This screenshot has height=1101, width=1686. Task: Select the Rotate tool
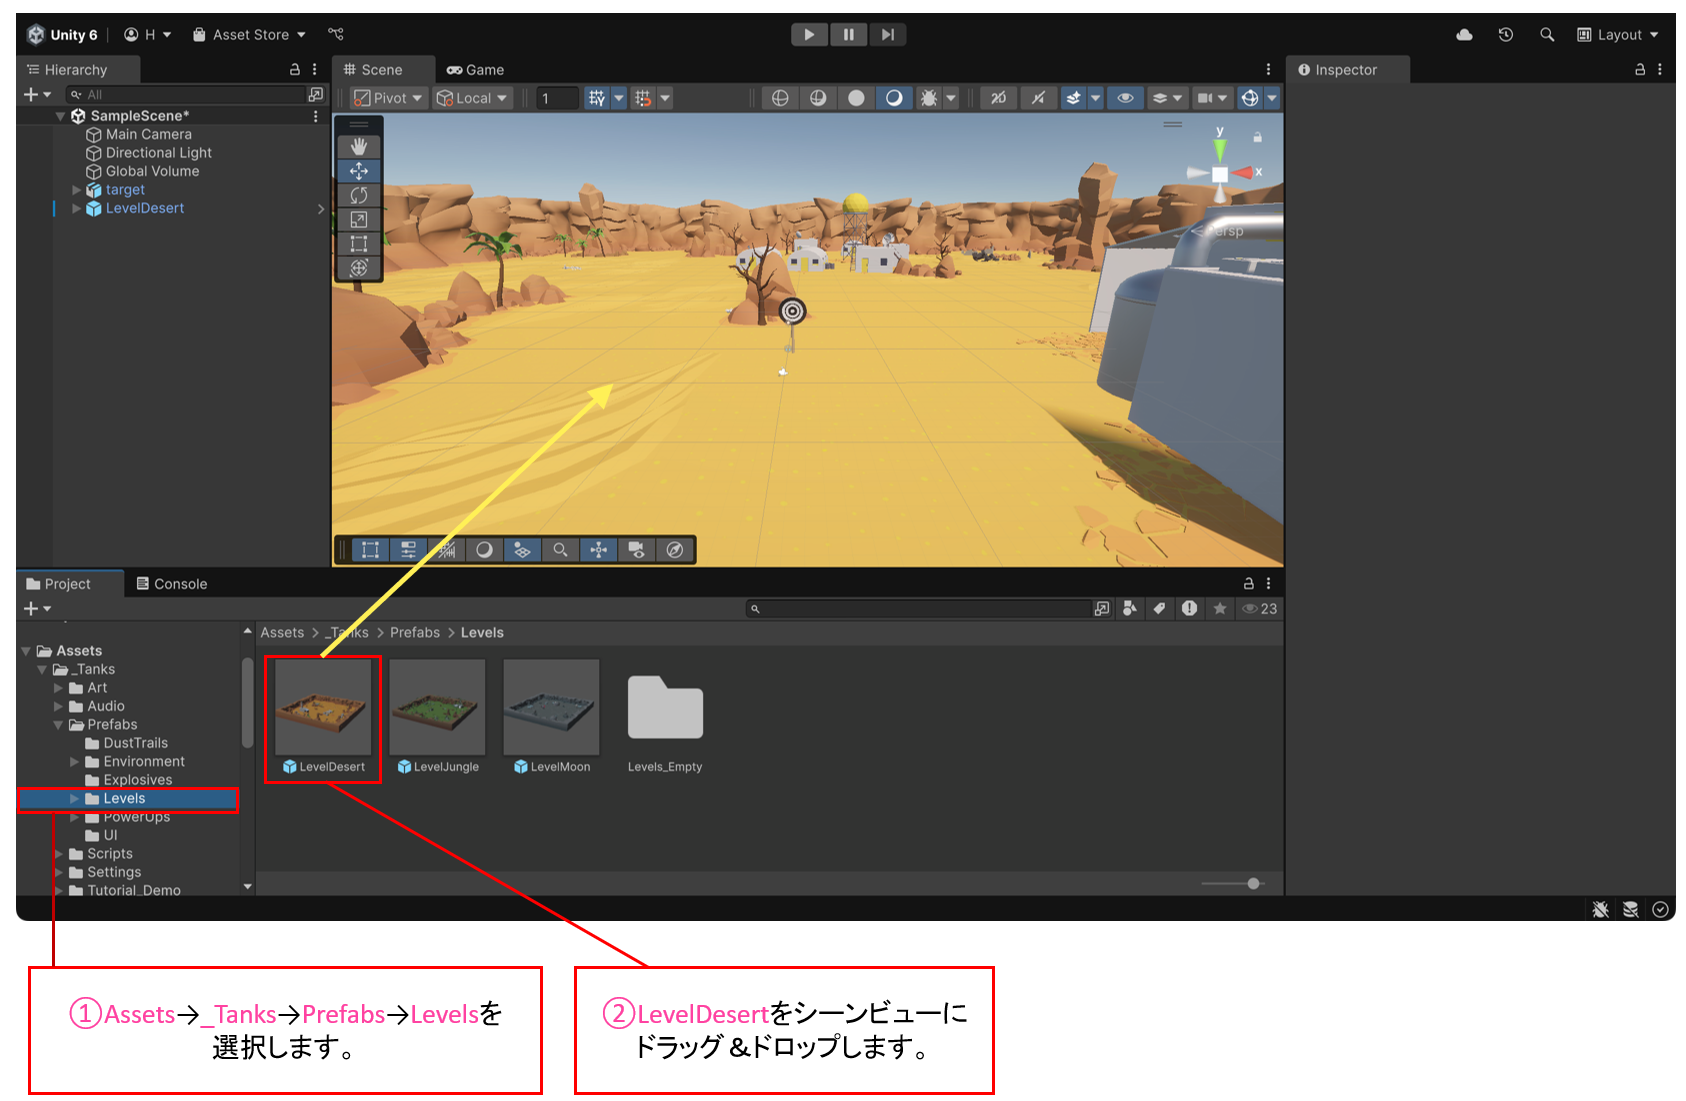click(359, 195)
